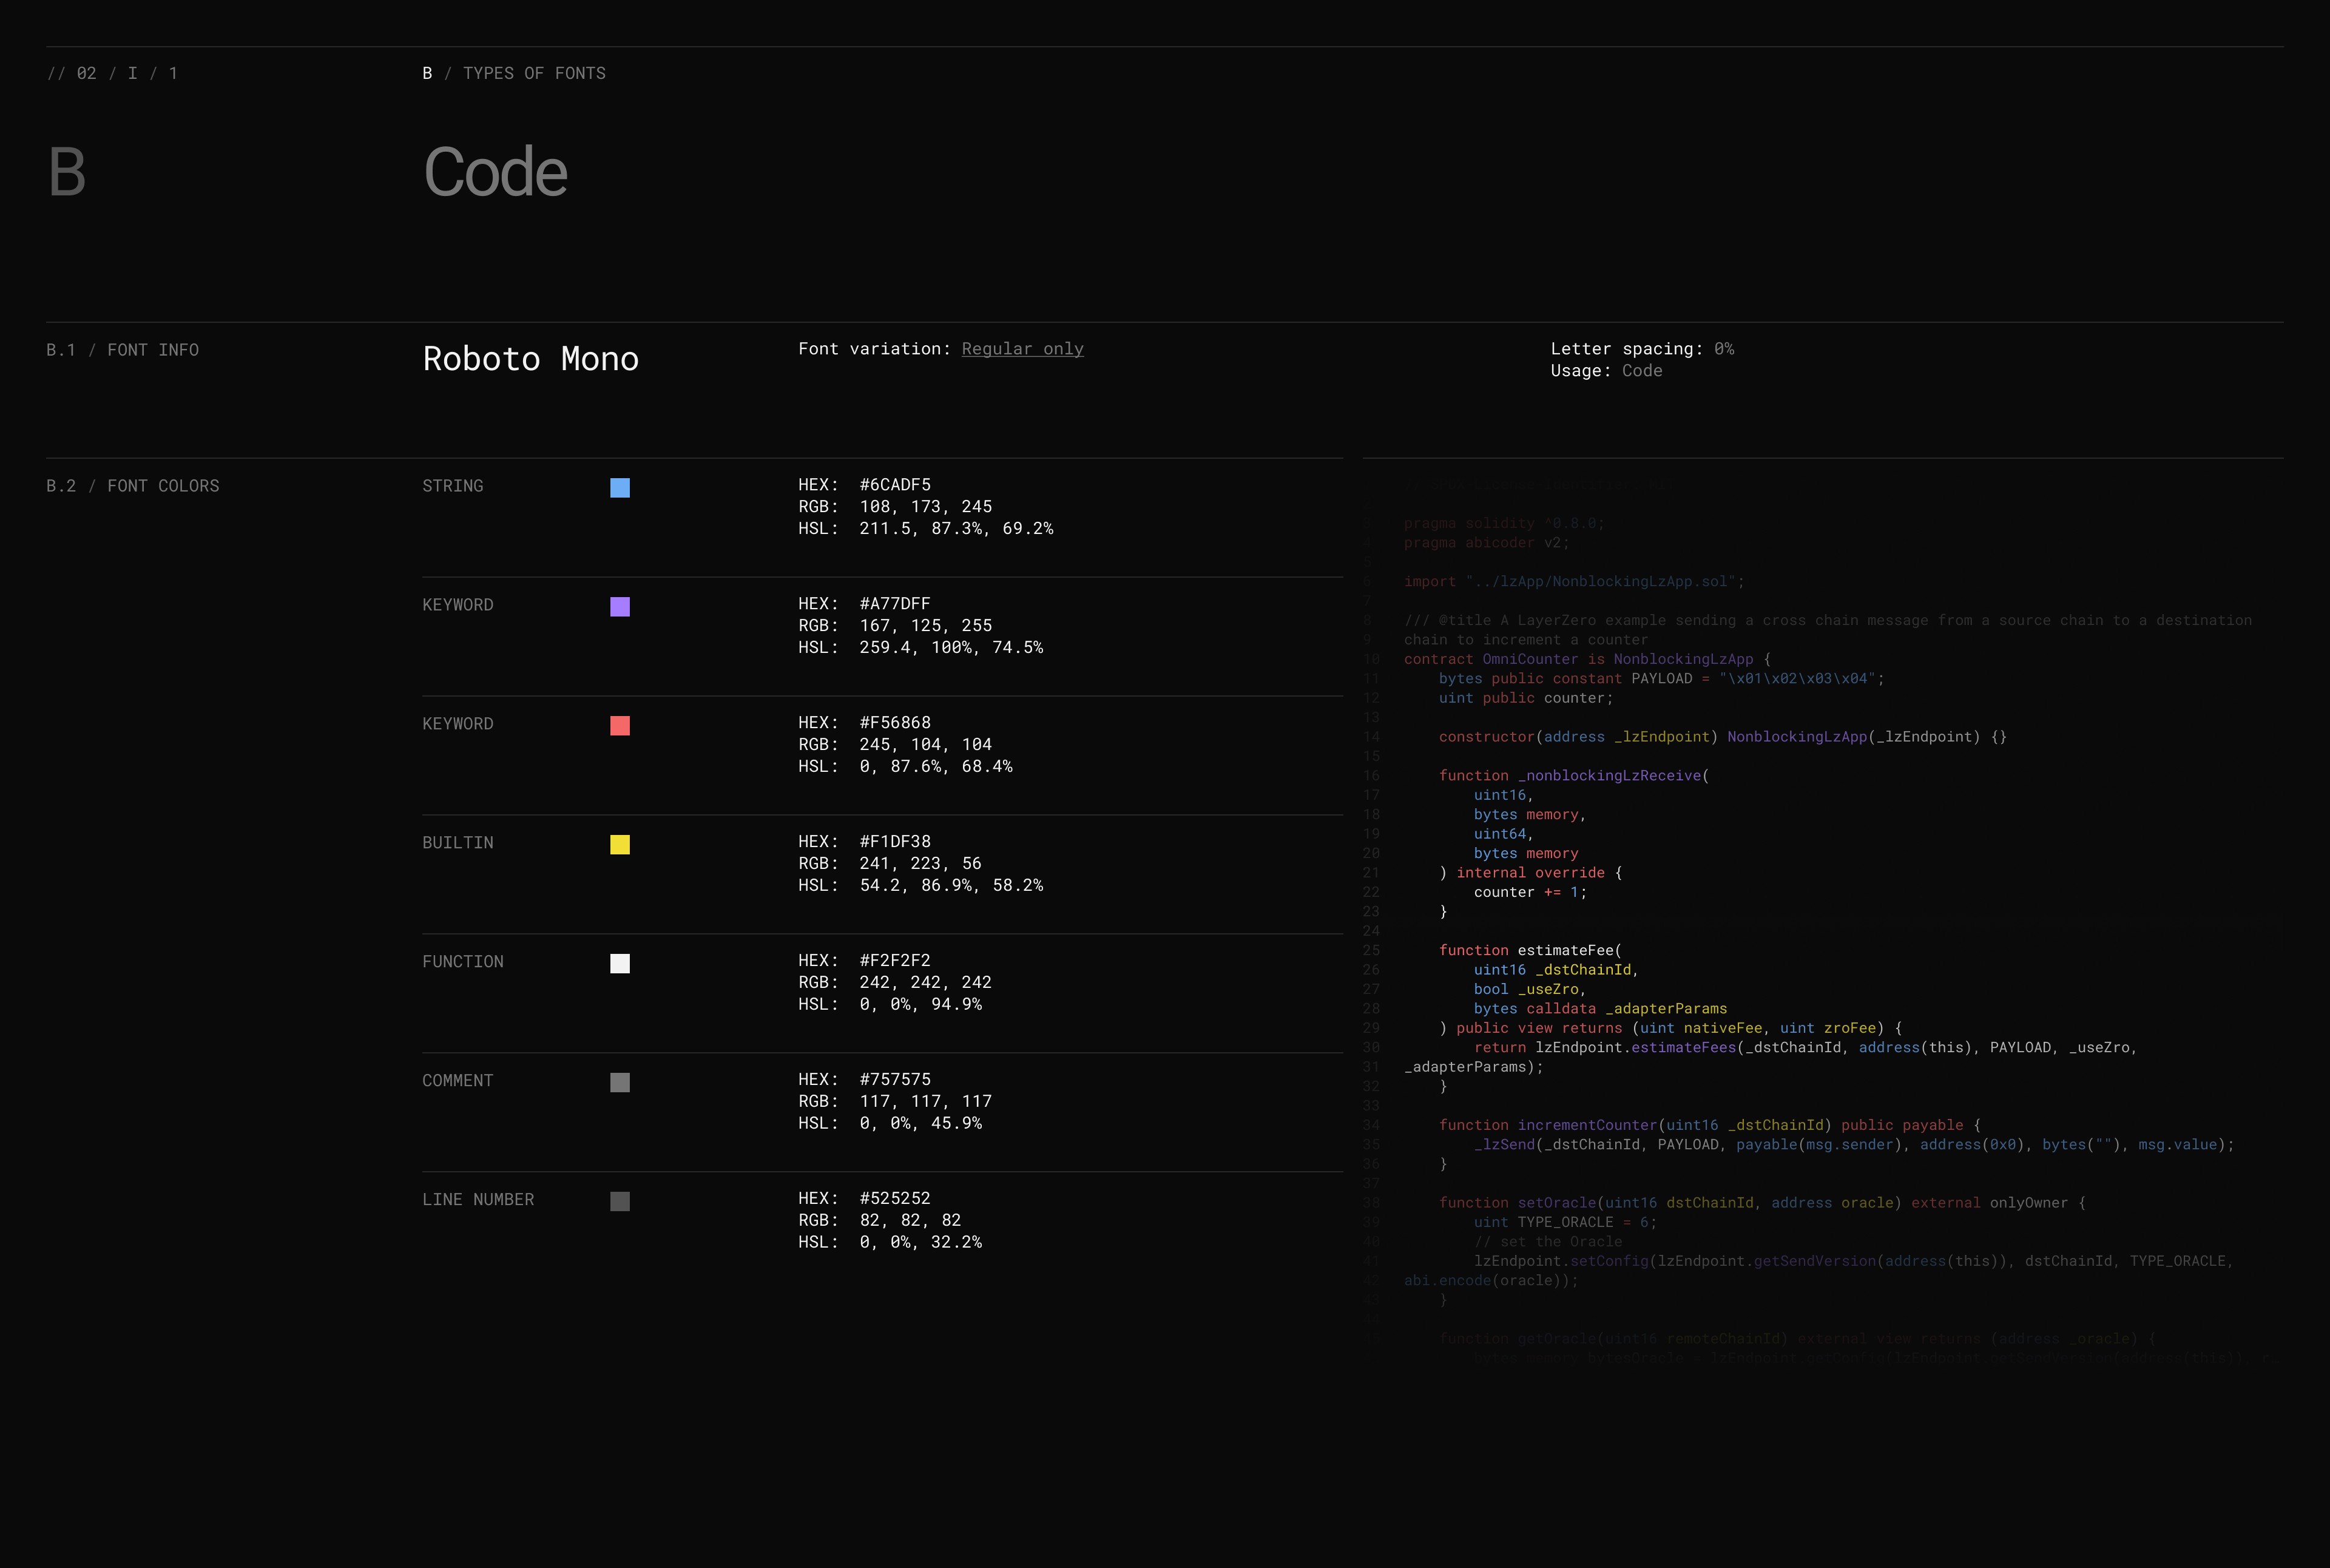
Task: Click the '// 02 / I / 1' page index
Action: tap(111, 73)
